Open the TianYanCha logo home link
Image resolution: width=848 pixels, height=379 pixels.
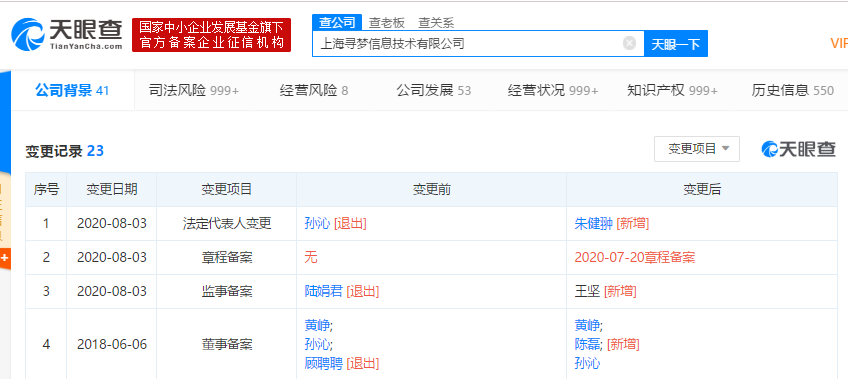point(67,35)
